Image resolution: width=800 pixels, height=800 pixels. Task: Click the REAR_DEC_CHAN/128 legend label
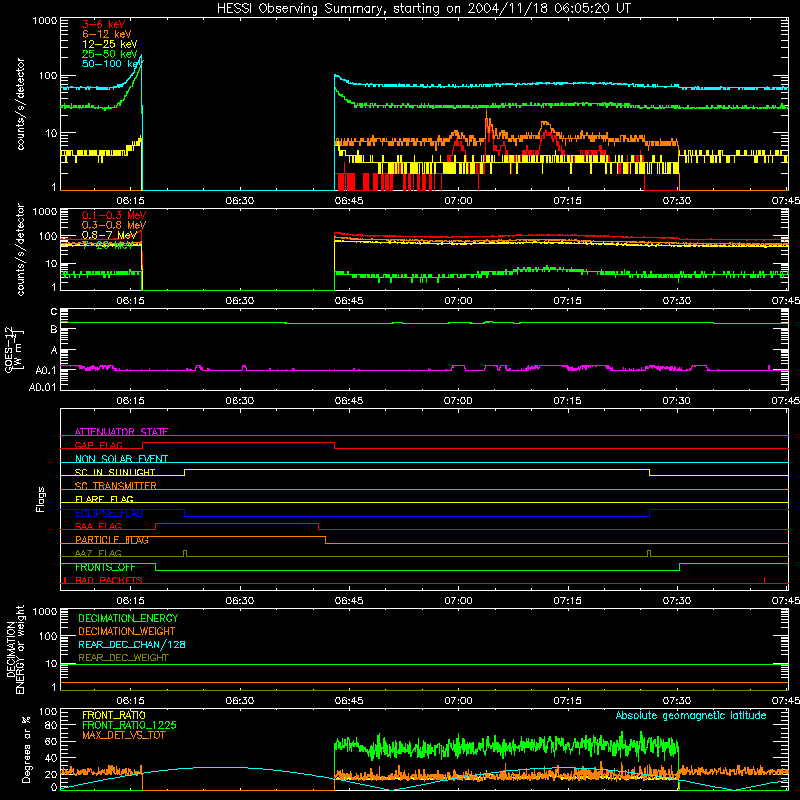click(132, 644)
